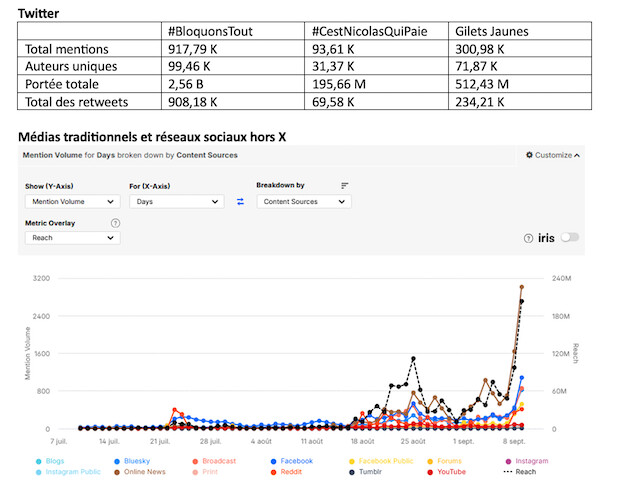This screenshot has width=618, height=487.
Task: Open the Metric Overlay Reach dropdown
Action: (x=72, y=238)
